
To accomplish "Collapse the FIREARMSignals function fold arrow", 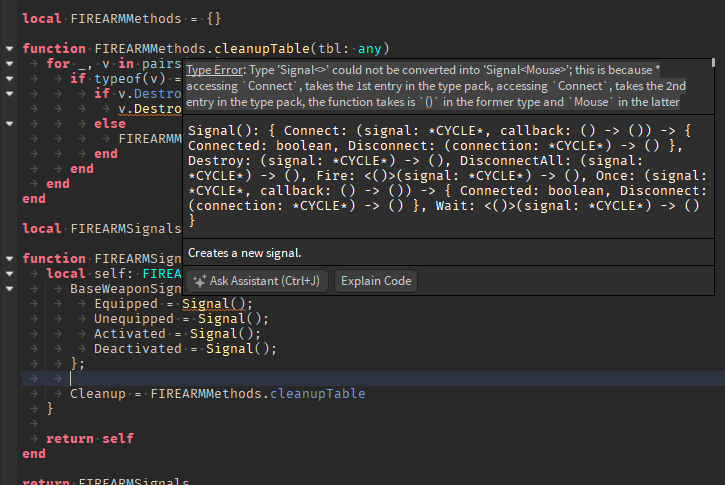I will 9,258.
